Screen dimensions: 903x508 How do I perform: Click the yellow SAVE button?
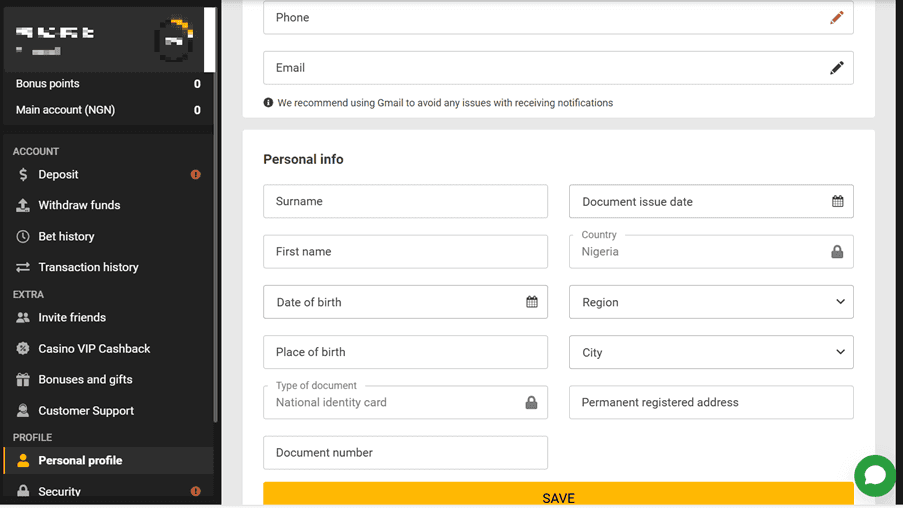558,494
